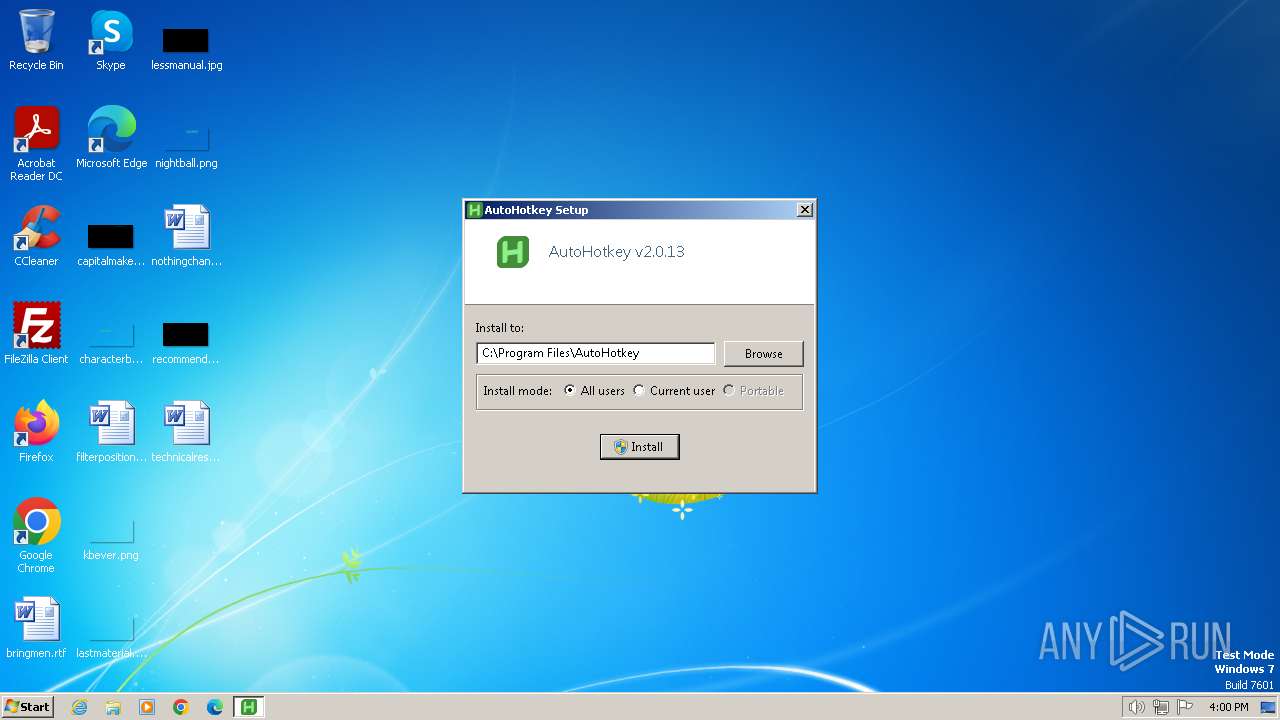Open the Recycle Bin desktop icon
1280x720 pixels.
36,40
